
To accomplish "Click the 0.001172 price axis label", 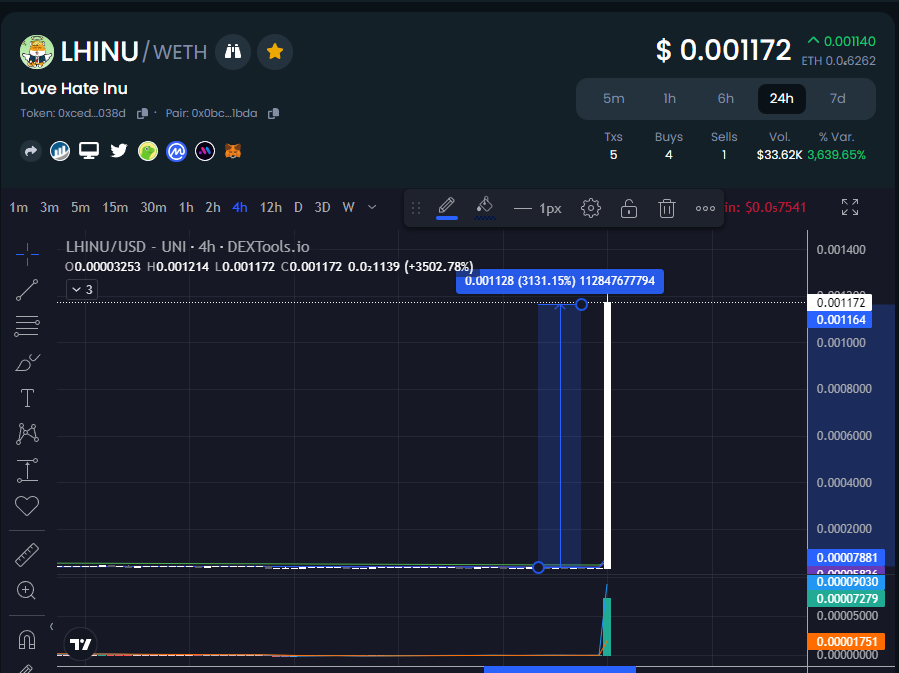I will [x=840, y=303].
